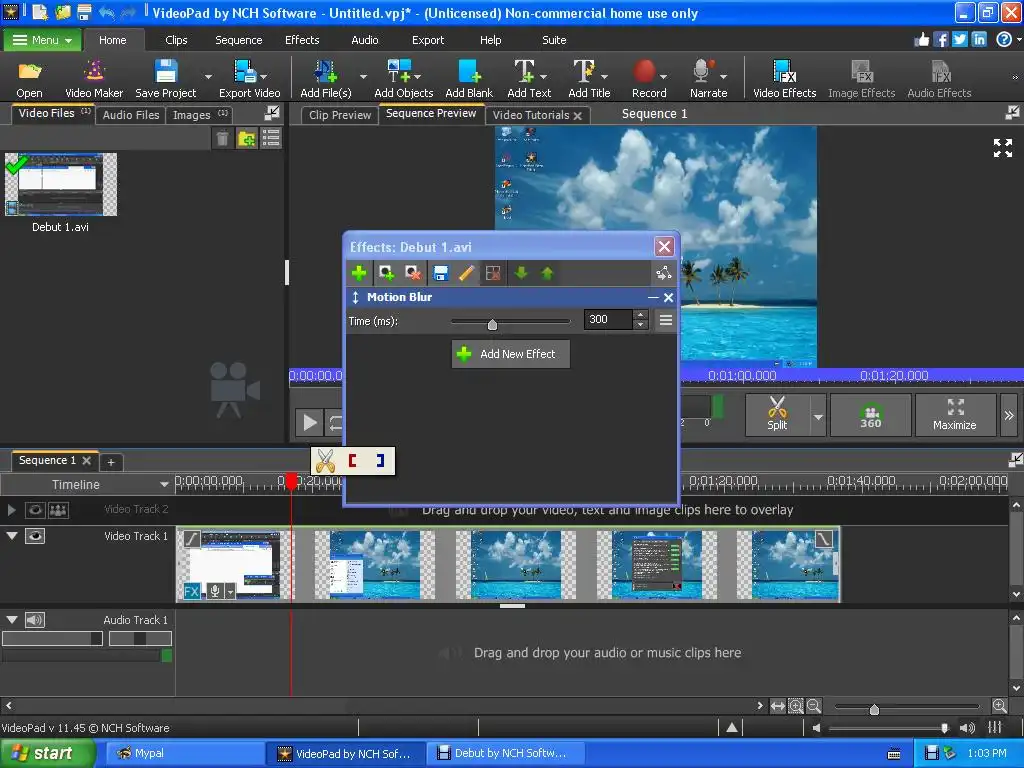Open the Split dropdown arrow
The width and height of the screenshot is (1024, 768).
tap(818, 416)
